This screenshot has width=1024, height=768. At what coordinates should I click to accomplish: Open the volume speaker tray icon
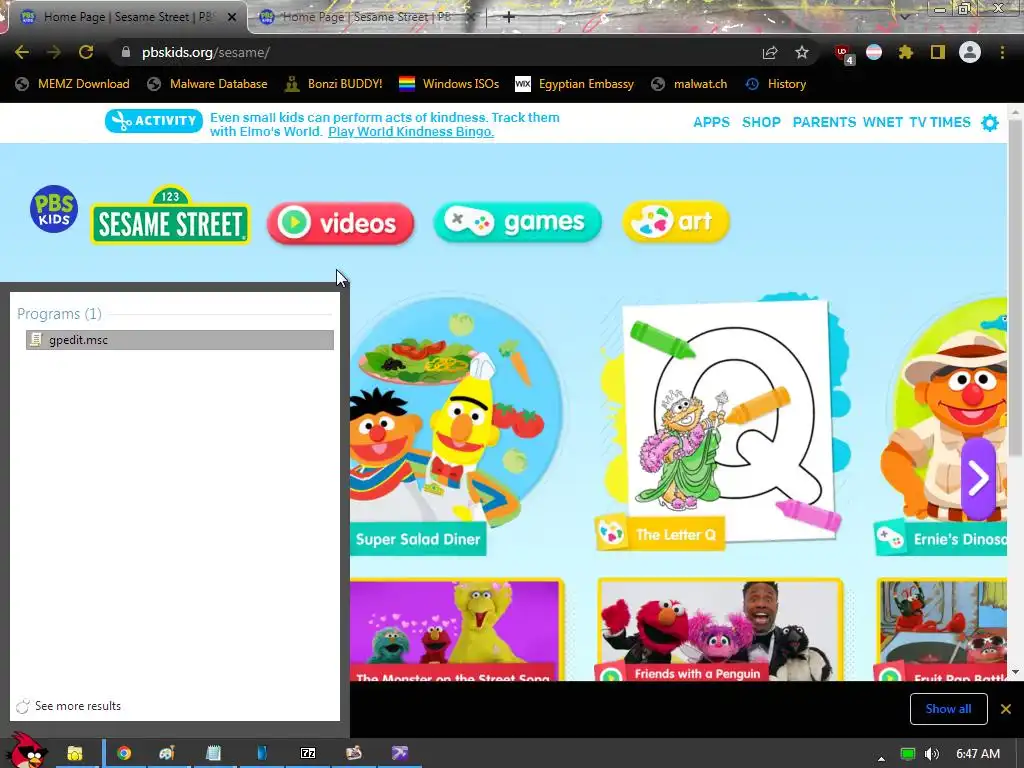click(x=932, y=754)
